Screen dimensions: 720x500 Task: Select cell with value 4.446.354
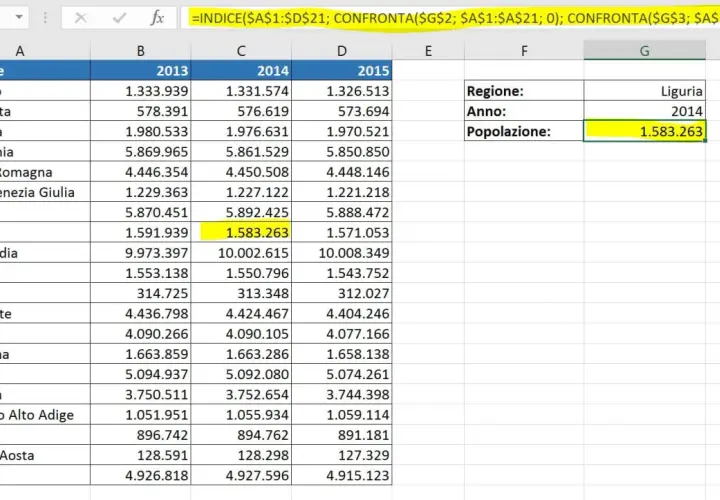pos(141,172)
